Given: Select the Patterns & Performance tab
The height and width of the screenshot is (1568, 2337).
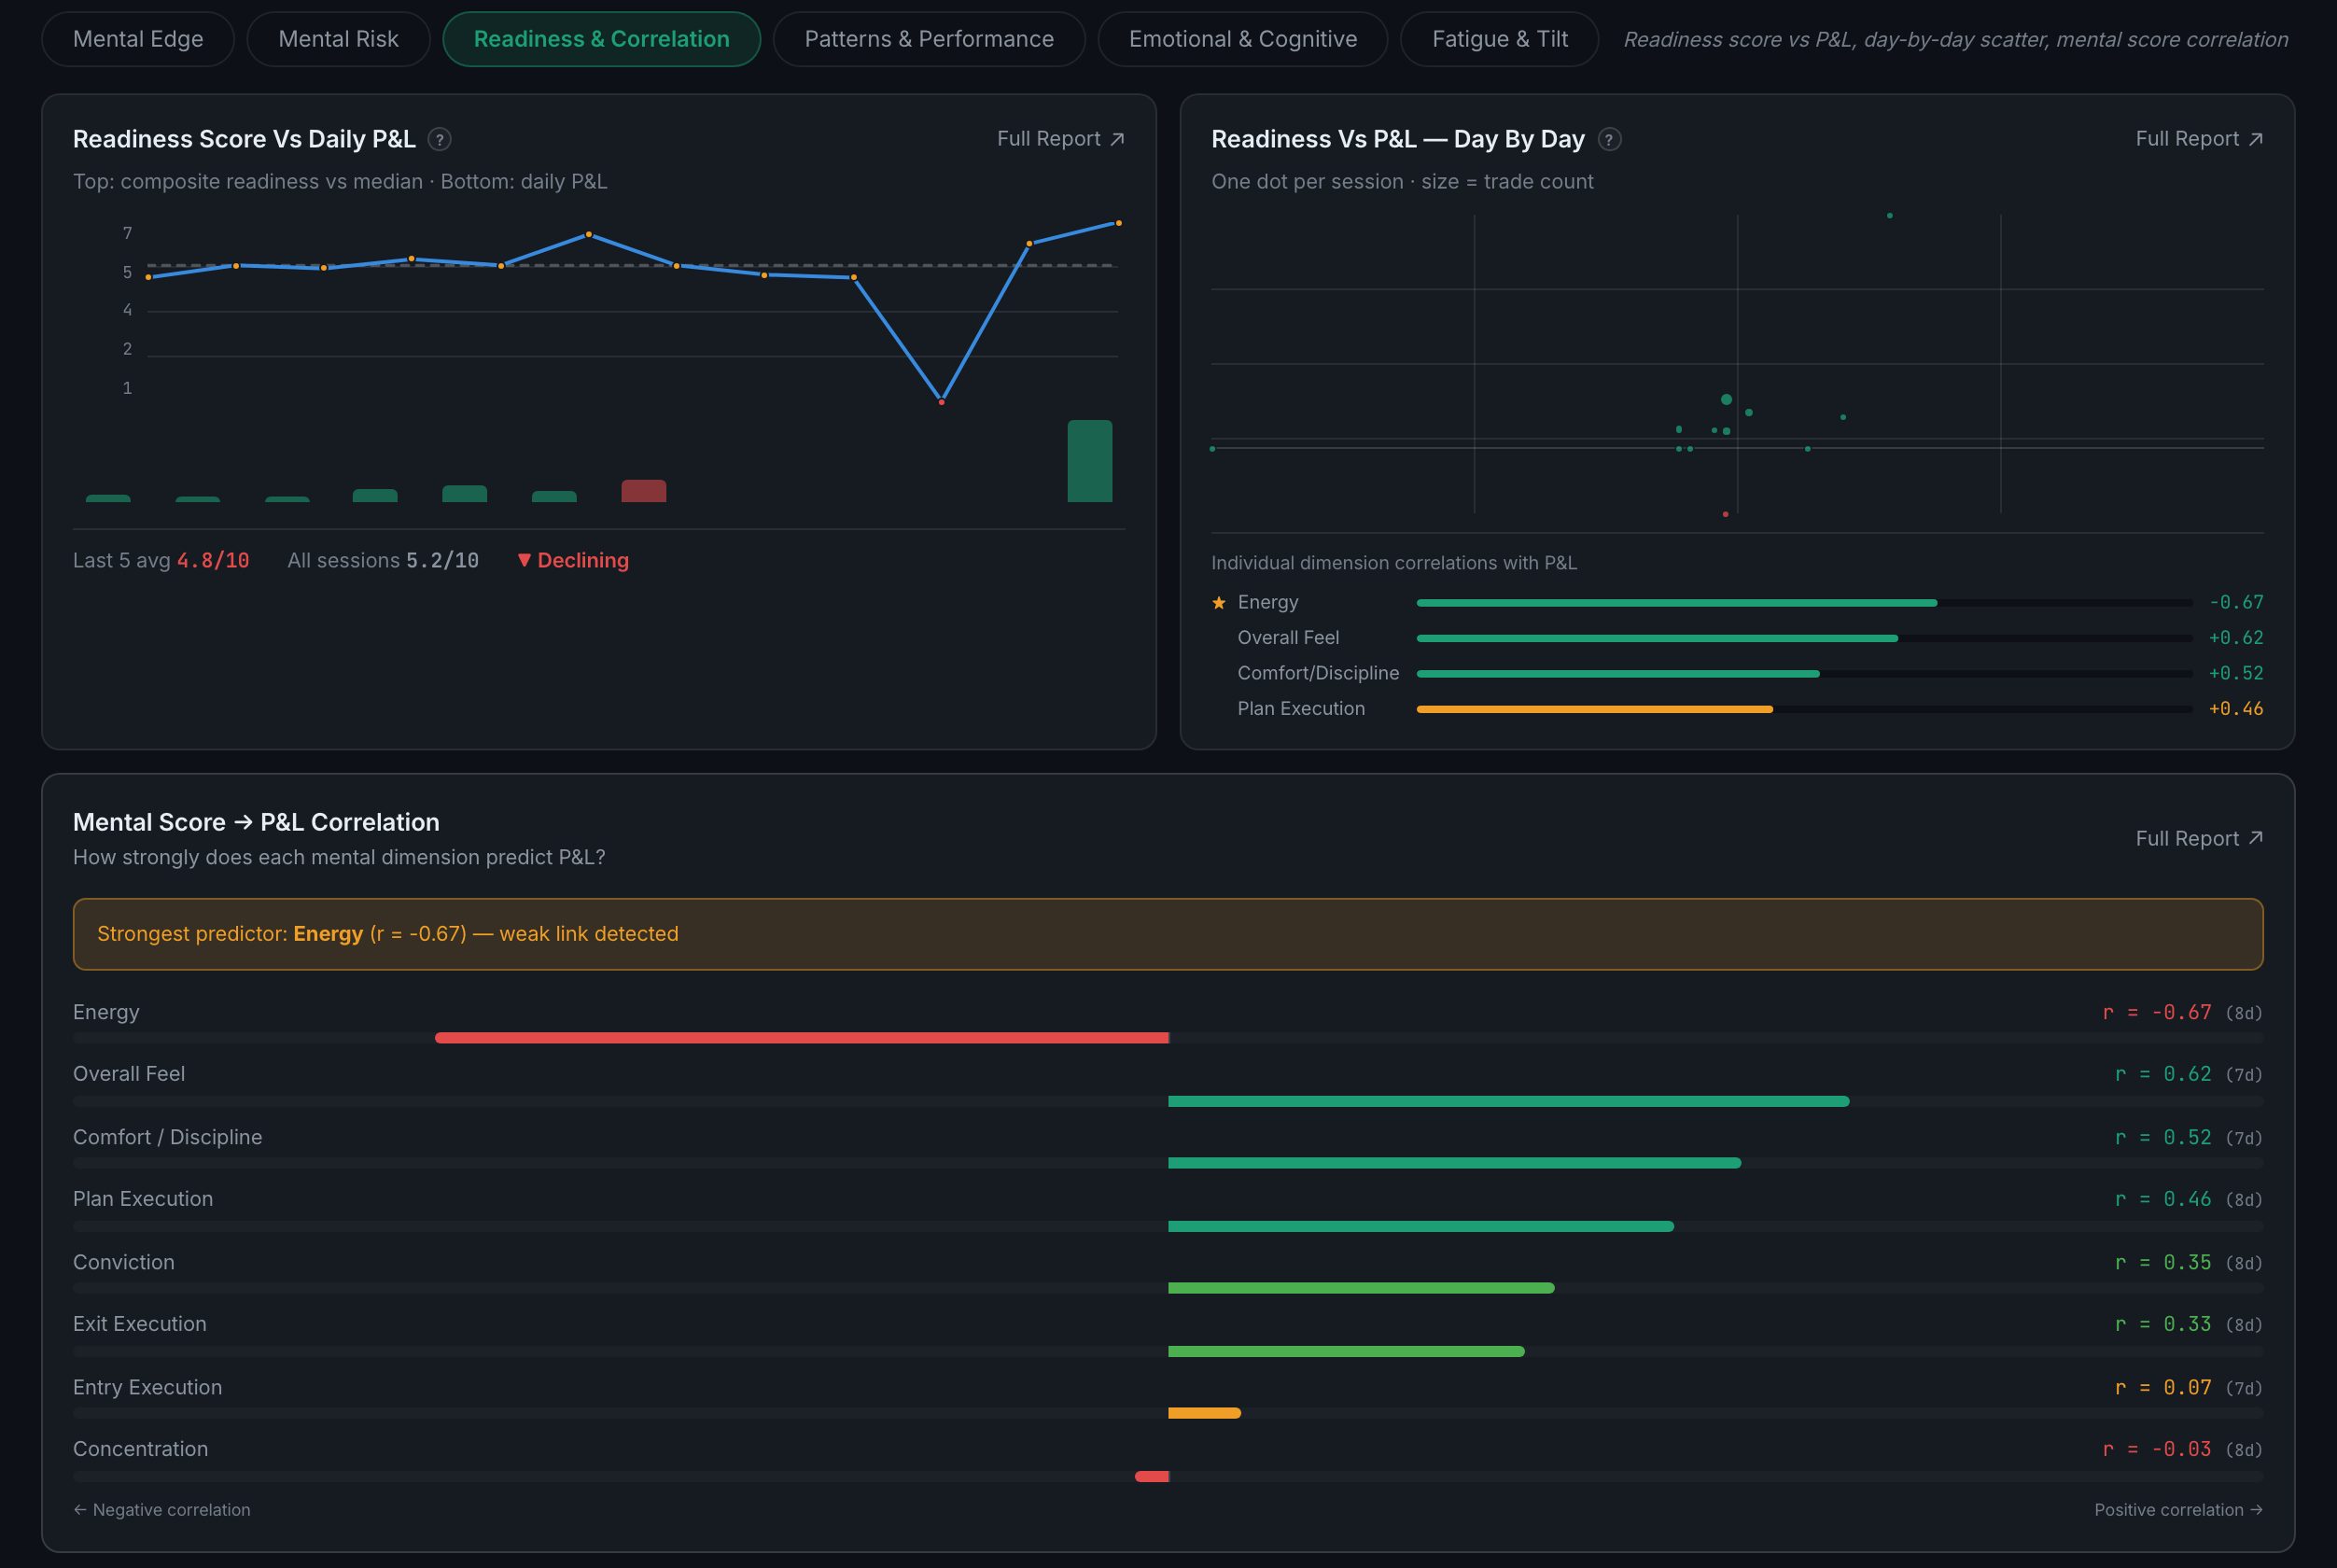Looking at the screenshot, I should (x=929, y=39).
